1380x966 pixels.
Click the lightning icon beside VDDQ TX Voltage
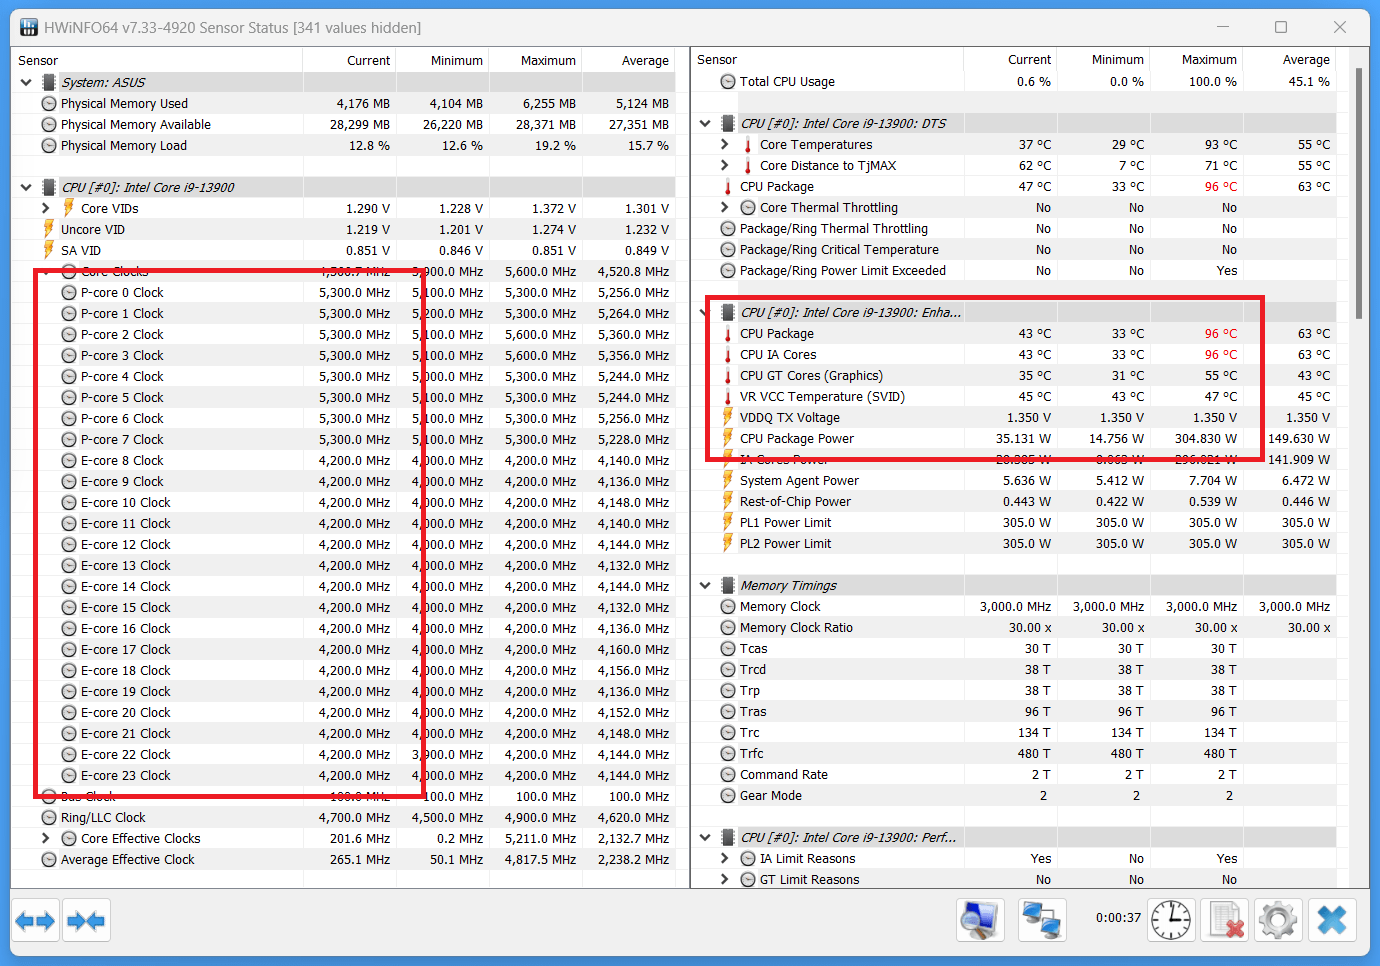coord(728,418)
